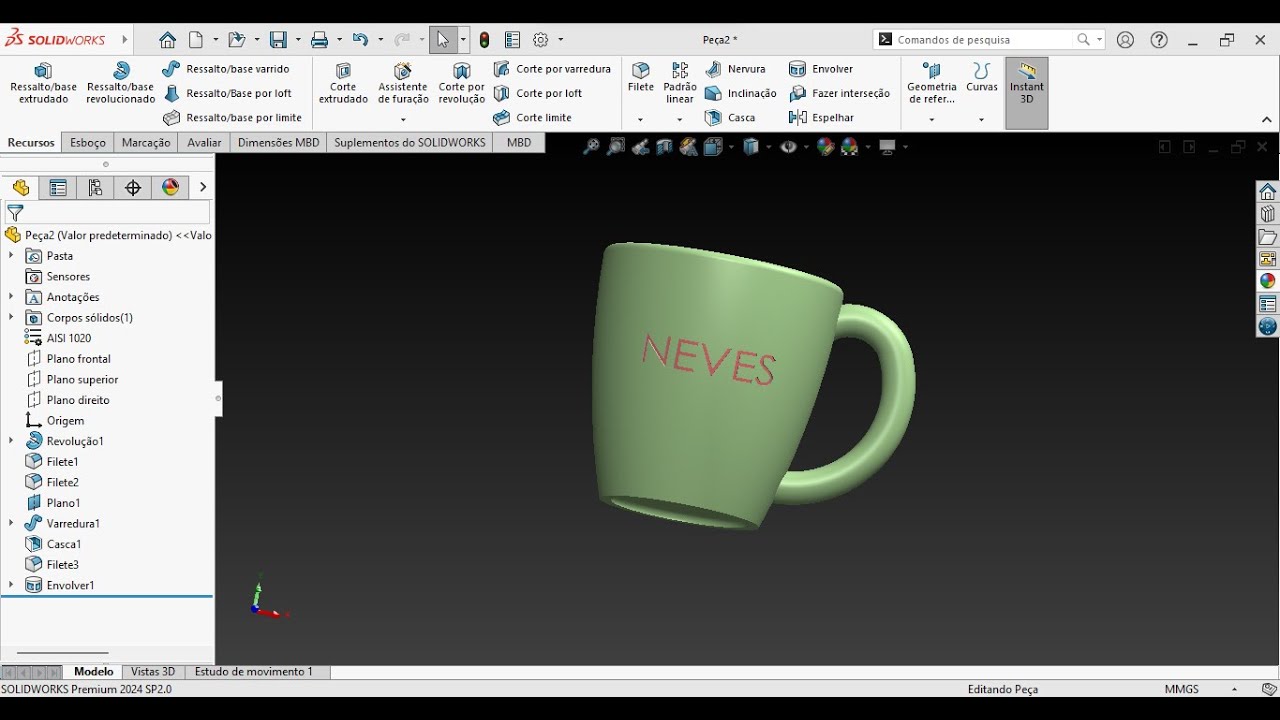The width and height of the screenshot is (1280, 720).
Task: Open the PropertyManager tab icon
Action: point(58,187)
